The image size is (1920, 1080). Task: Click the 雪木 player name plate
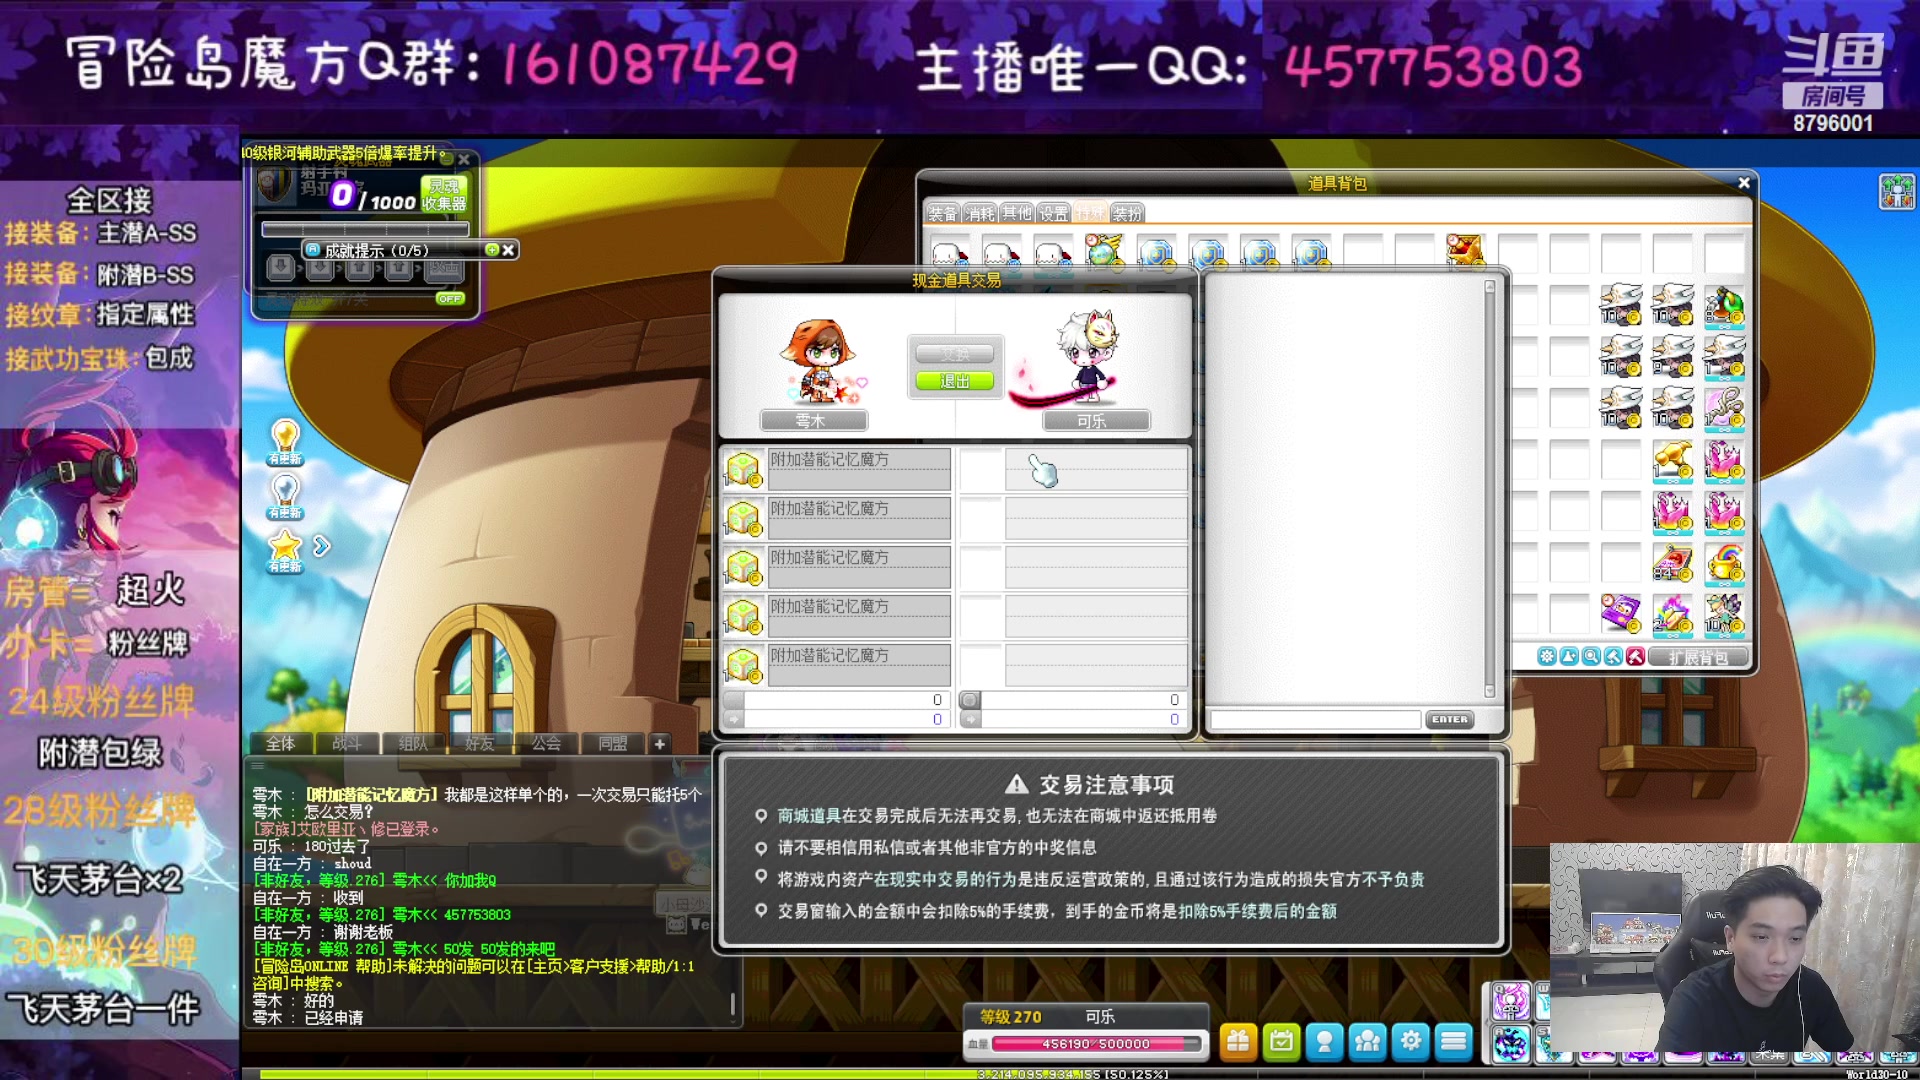click(813, 421)
